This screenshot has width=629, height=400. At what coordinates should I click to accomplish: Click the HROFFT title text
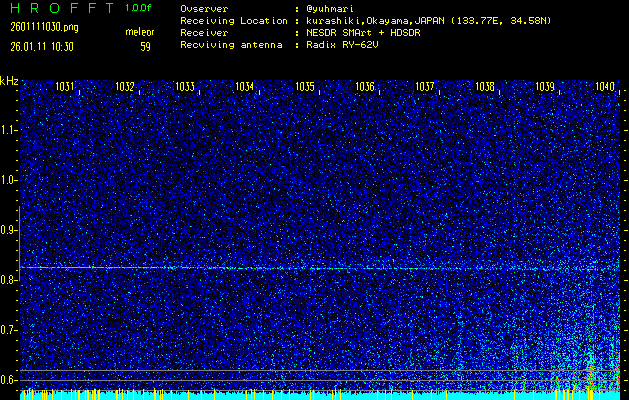click(x=59, y=8)
